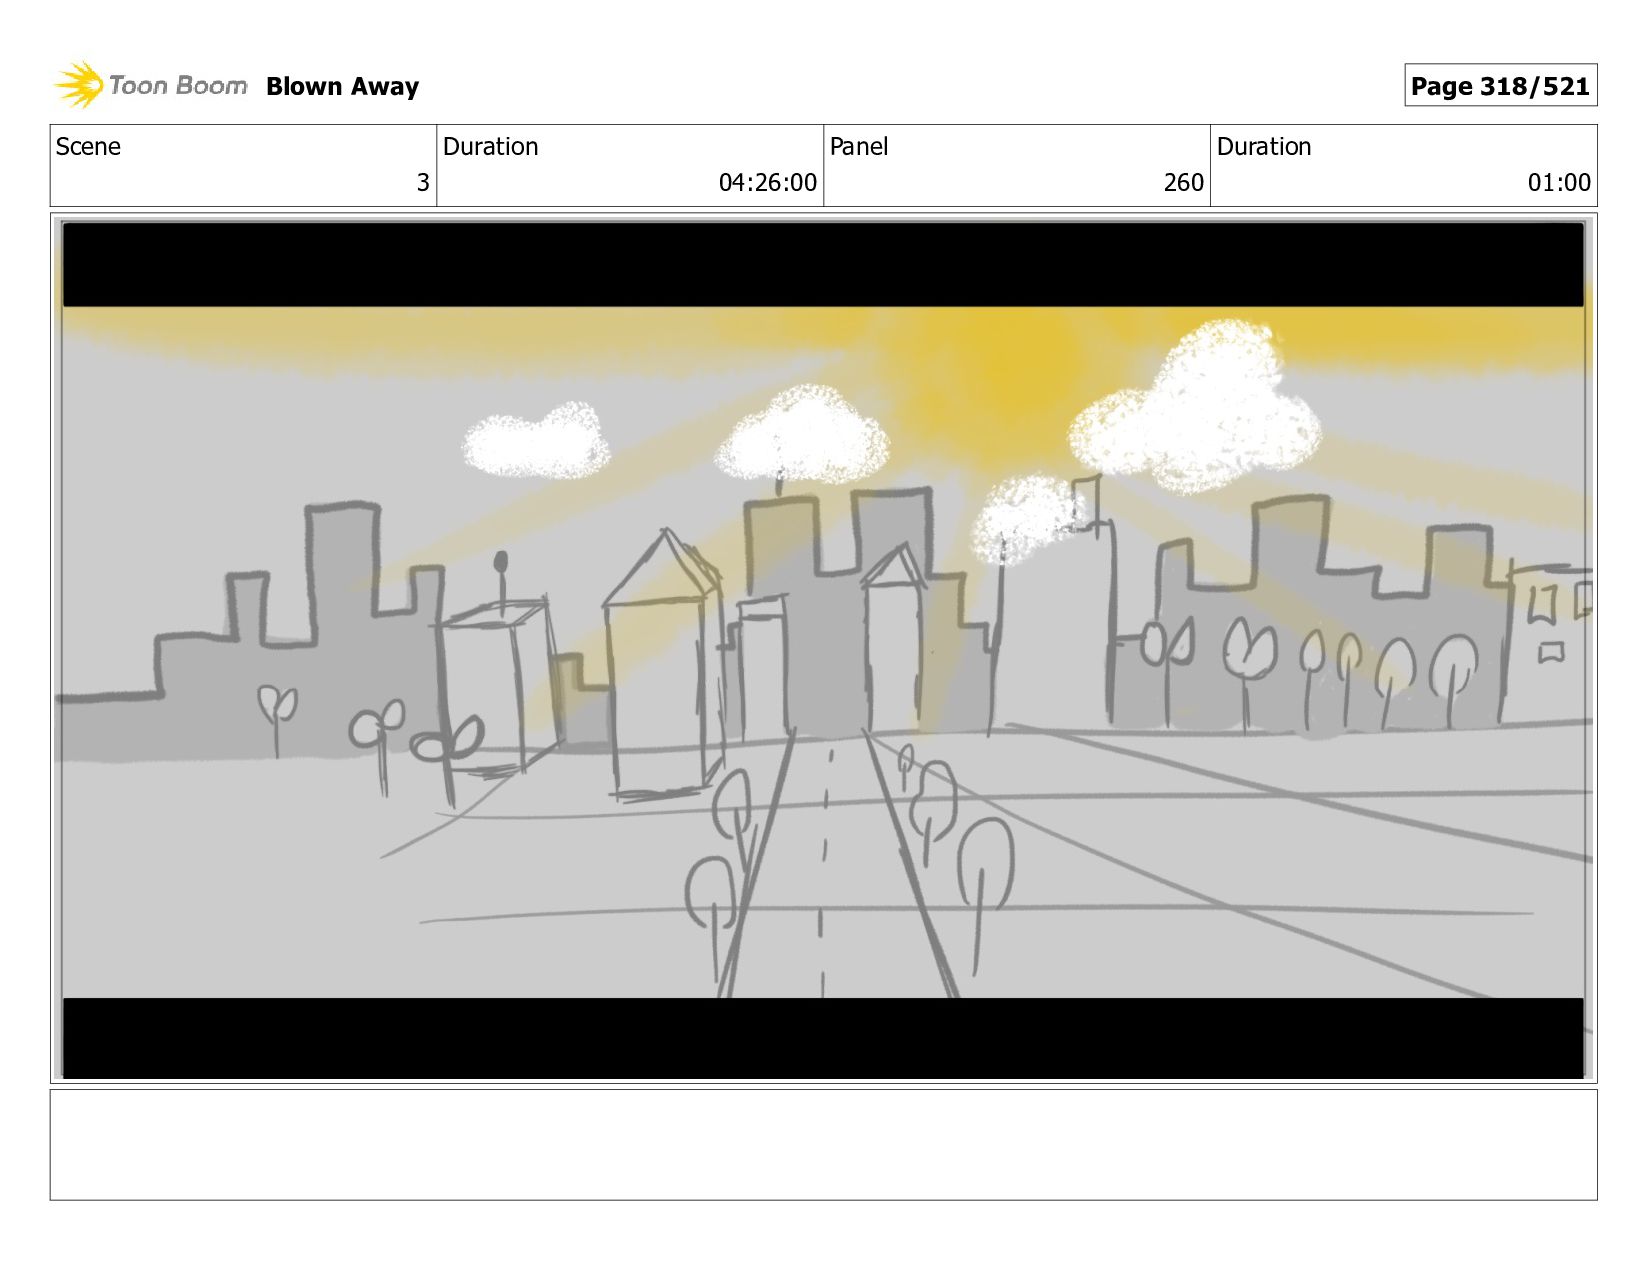Click the scene number value '3'
Viewport: 1650px width, 1275px height.
423,183
